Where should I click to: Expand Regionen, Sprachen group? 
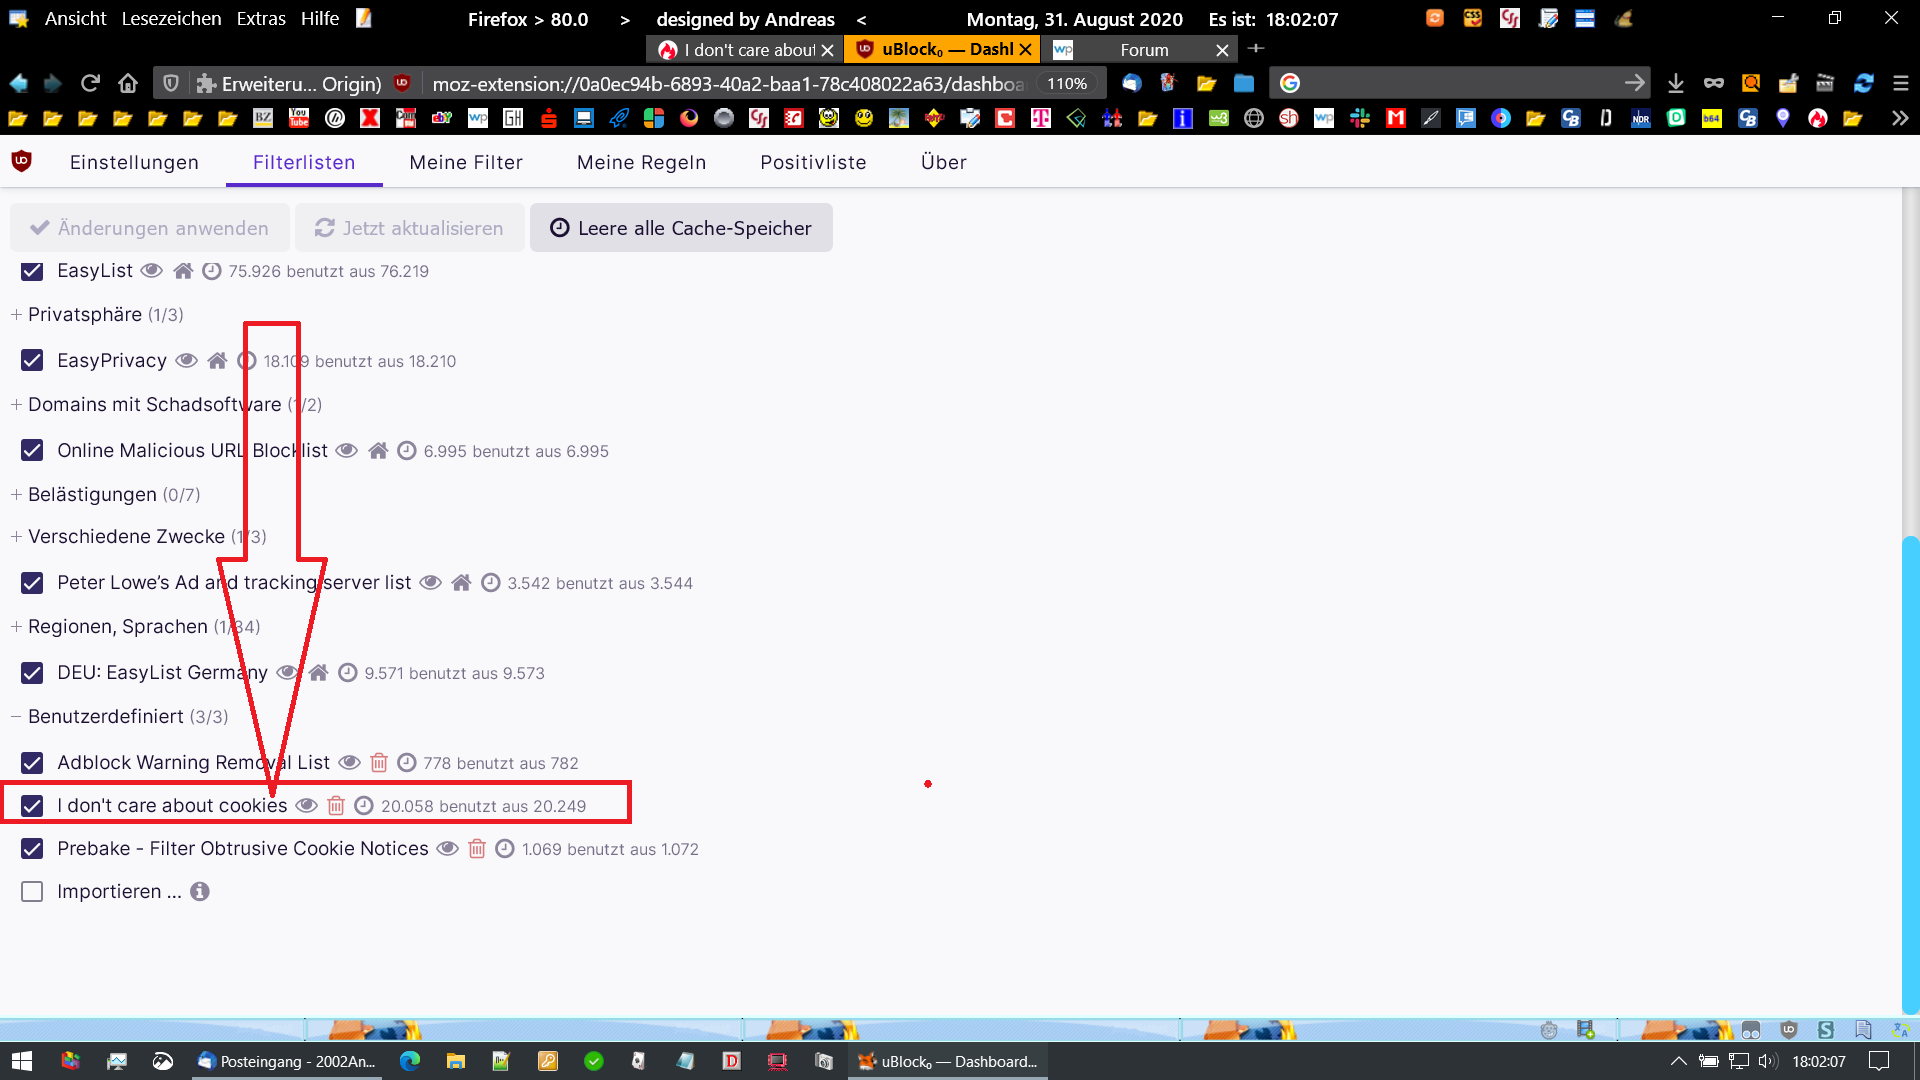coord(117,626)
